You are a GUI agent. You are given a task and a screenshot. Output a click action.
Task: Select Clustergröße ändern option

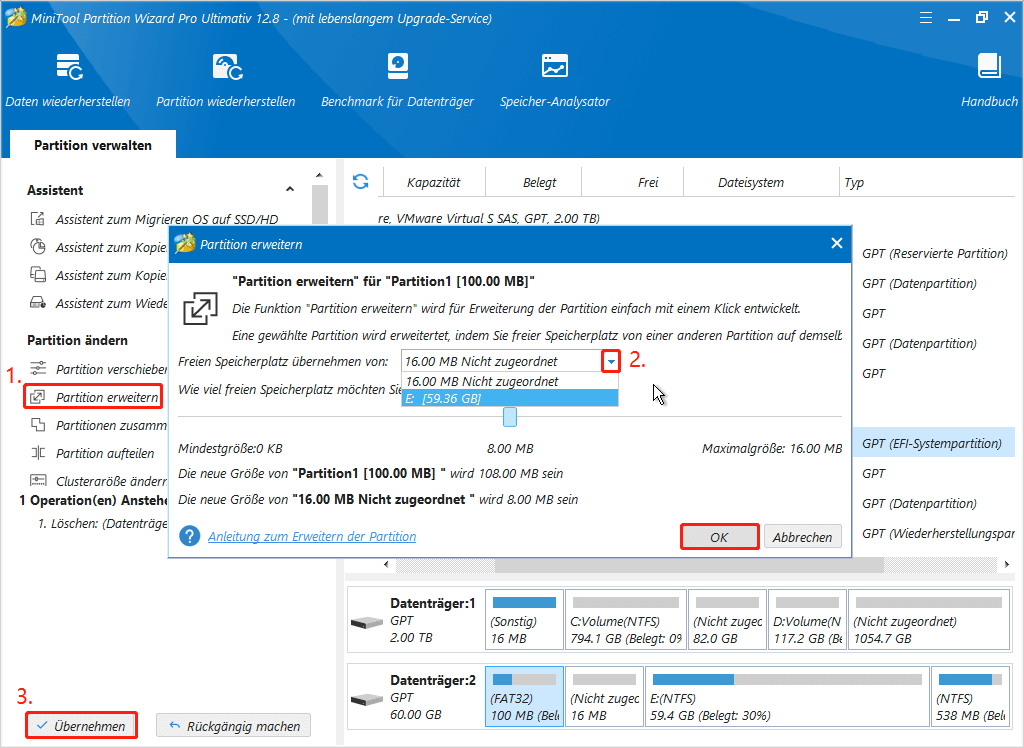(x=98, y=481)
